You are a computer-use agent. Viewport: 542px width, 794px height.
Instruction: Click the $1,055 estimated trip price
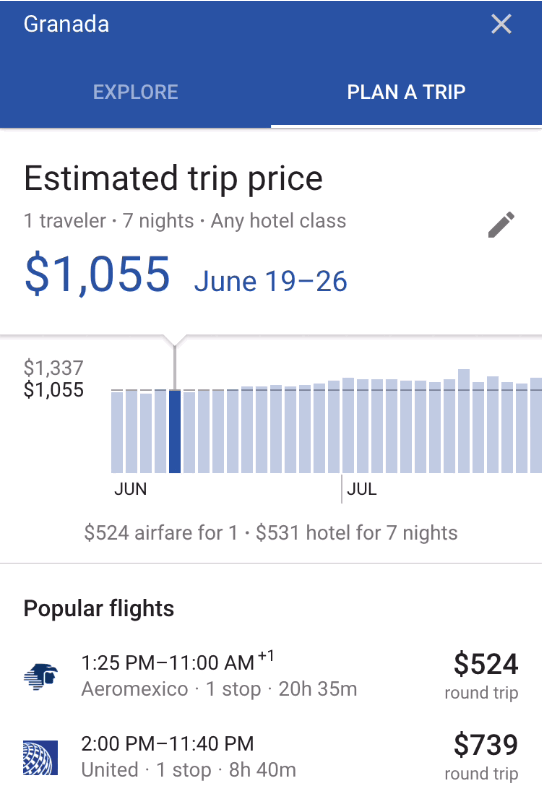97,274
